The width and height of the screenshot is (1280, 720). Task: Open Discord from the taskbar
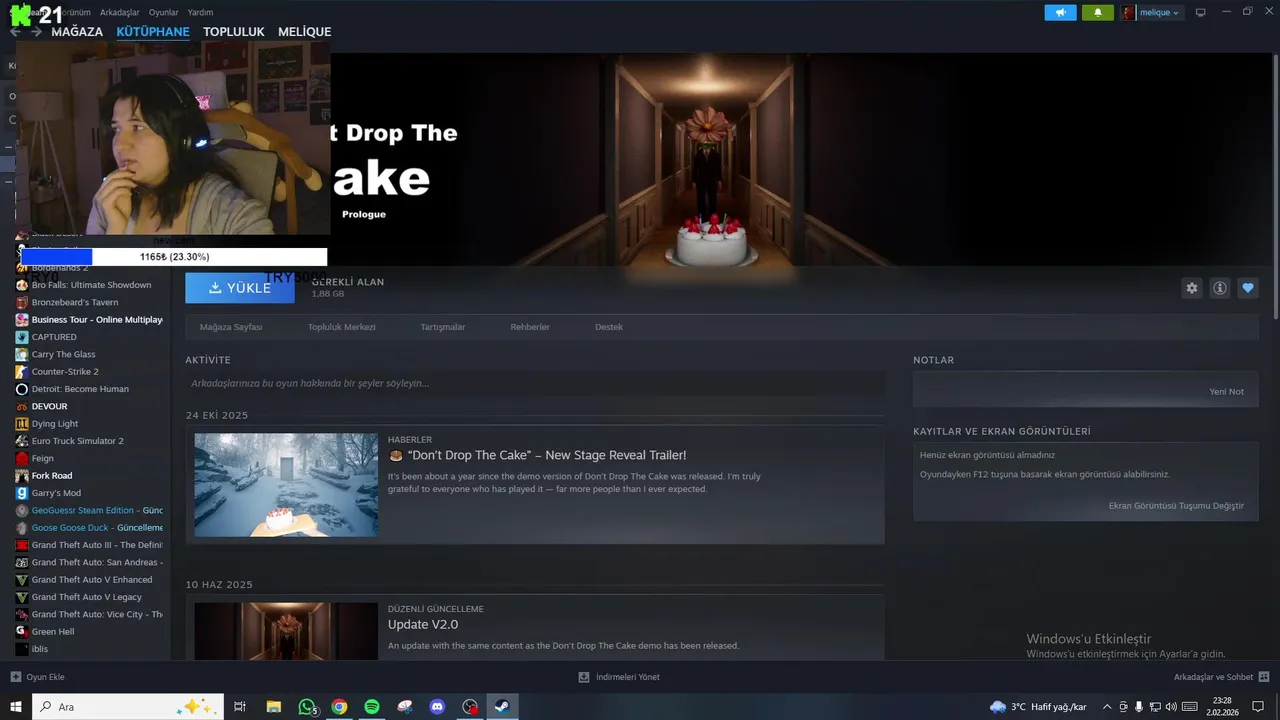pyautogui.click(x=437, y=707)
